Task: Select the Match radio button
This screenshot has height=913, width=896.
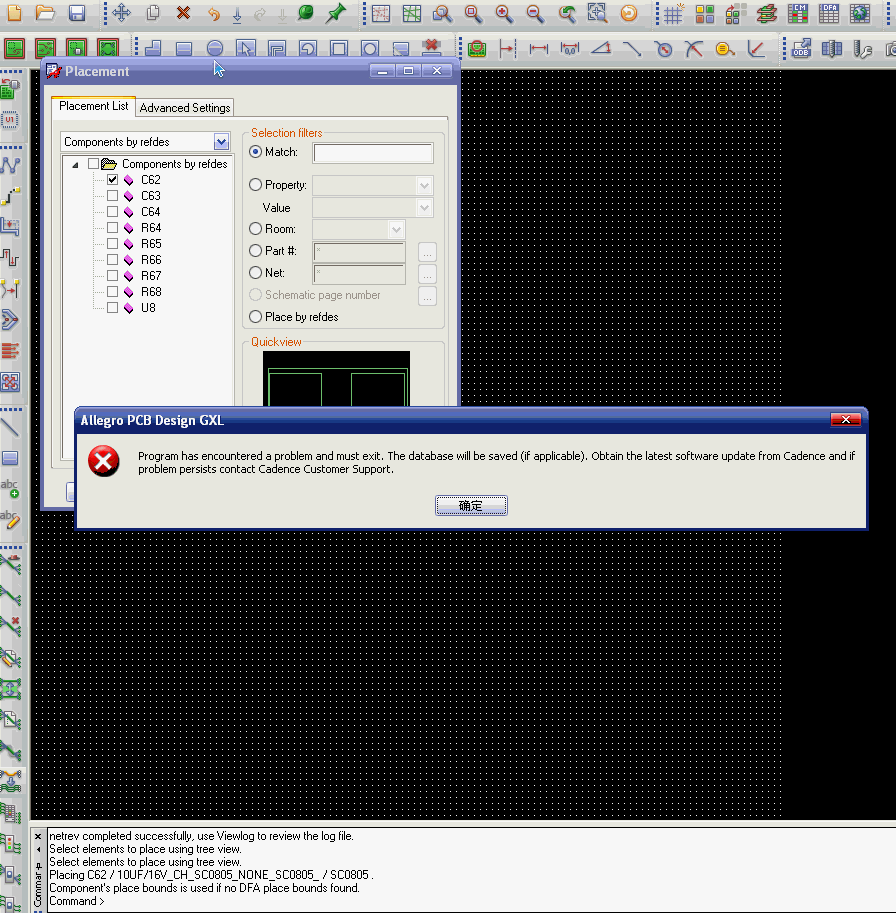Action: pos(255,152)
